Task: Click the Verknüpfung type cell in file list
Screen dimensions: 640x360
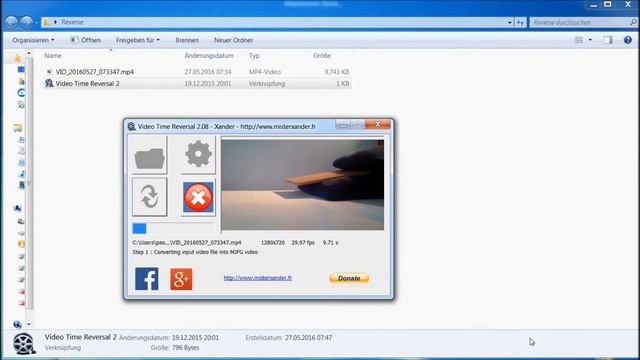Action: 267,84
